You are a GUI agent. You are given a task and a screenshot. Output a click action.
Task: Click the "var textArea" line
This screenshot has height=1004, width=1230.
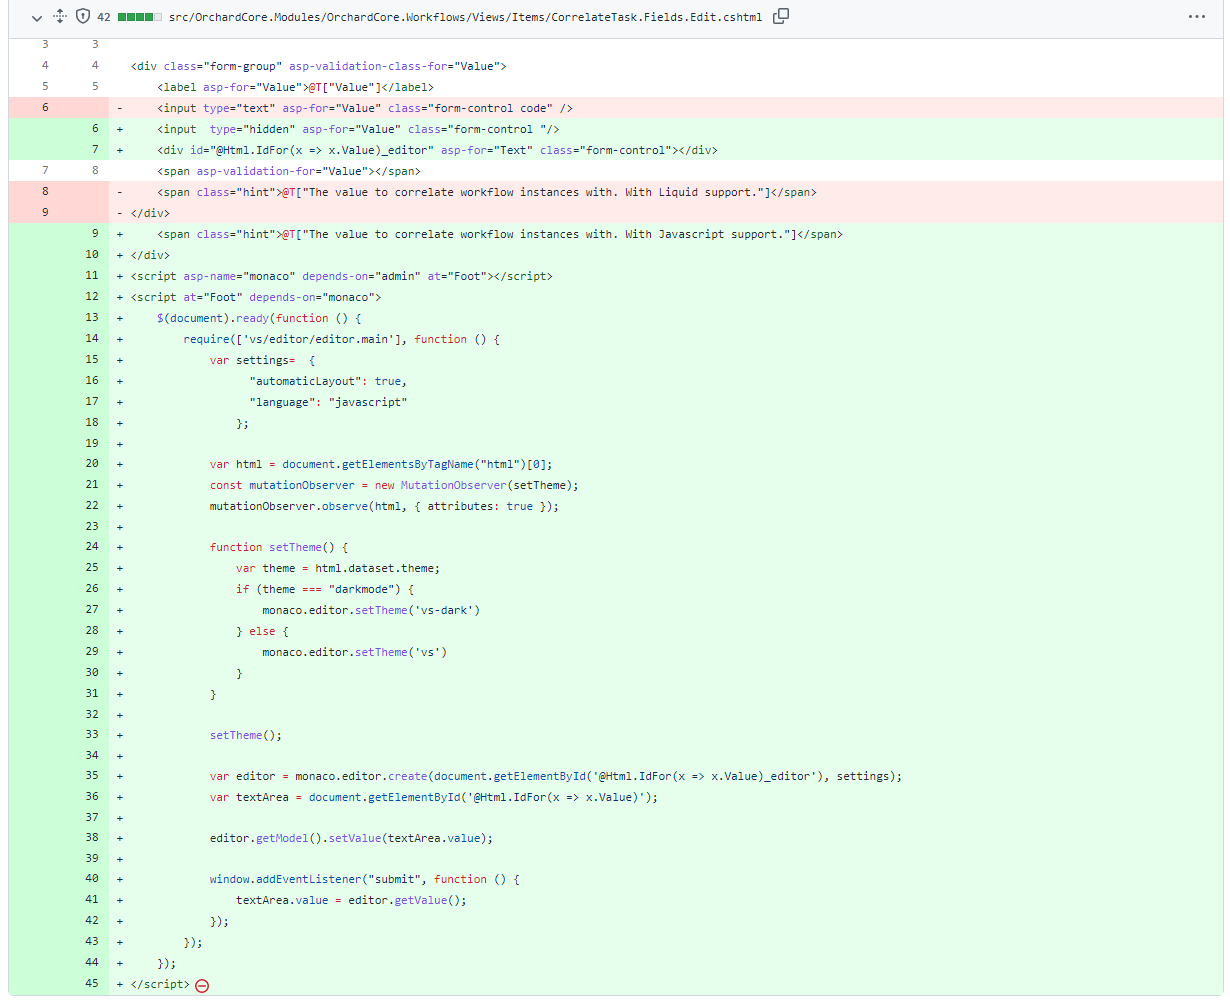tap(616, 797)
